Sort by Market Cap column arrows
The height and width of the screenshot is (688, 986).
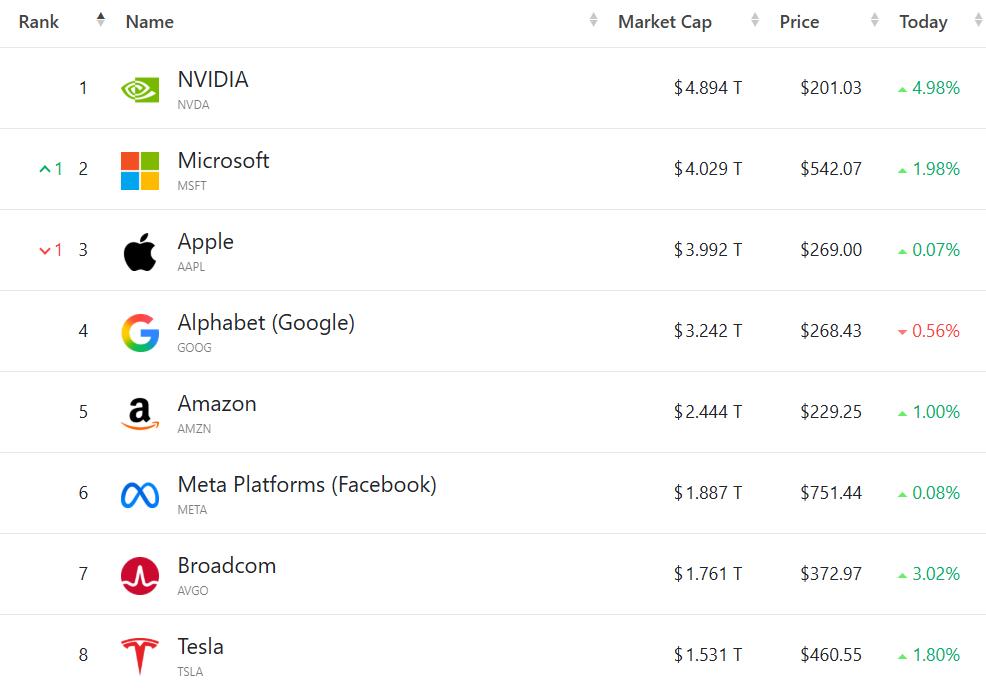[755, 20]
